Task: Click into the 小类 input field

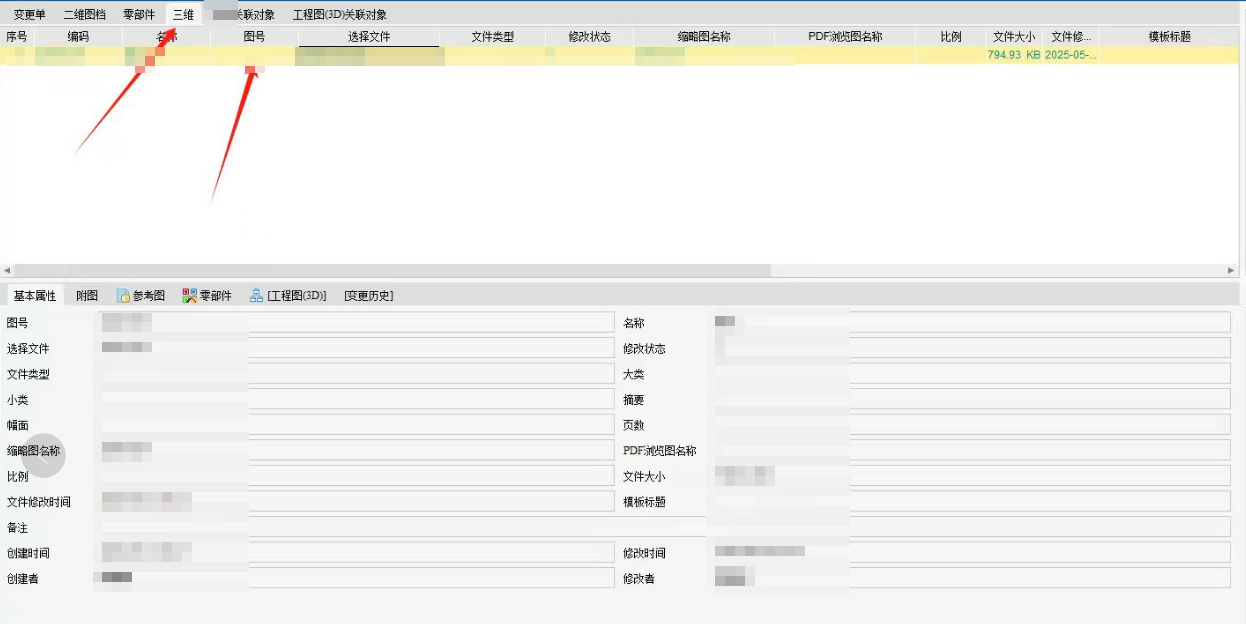Action: [353, 399]
